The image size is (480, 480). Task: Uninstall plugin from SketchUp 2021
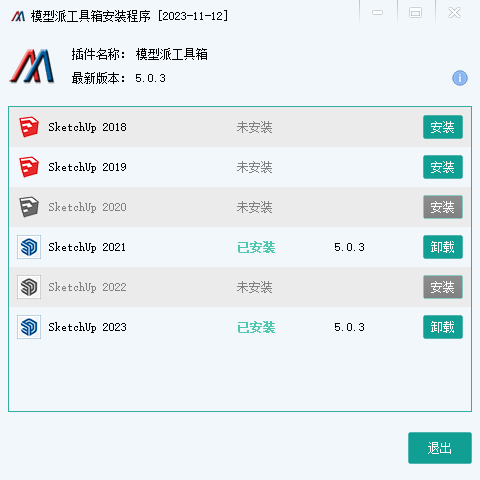pos(443,247)
